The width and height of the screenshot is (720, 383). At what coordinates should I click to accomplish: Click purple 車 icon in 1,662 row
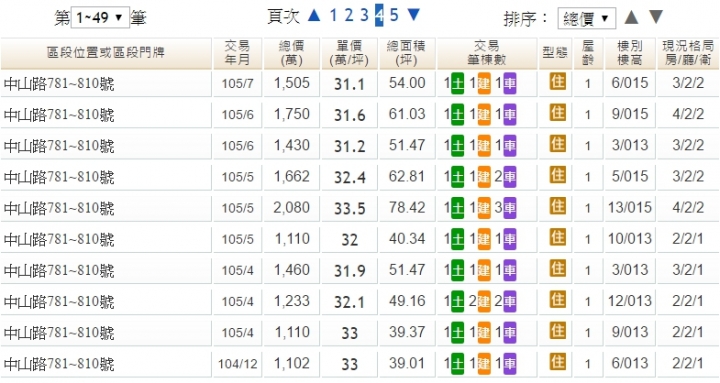tap(510, 177)
